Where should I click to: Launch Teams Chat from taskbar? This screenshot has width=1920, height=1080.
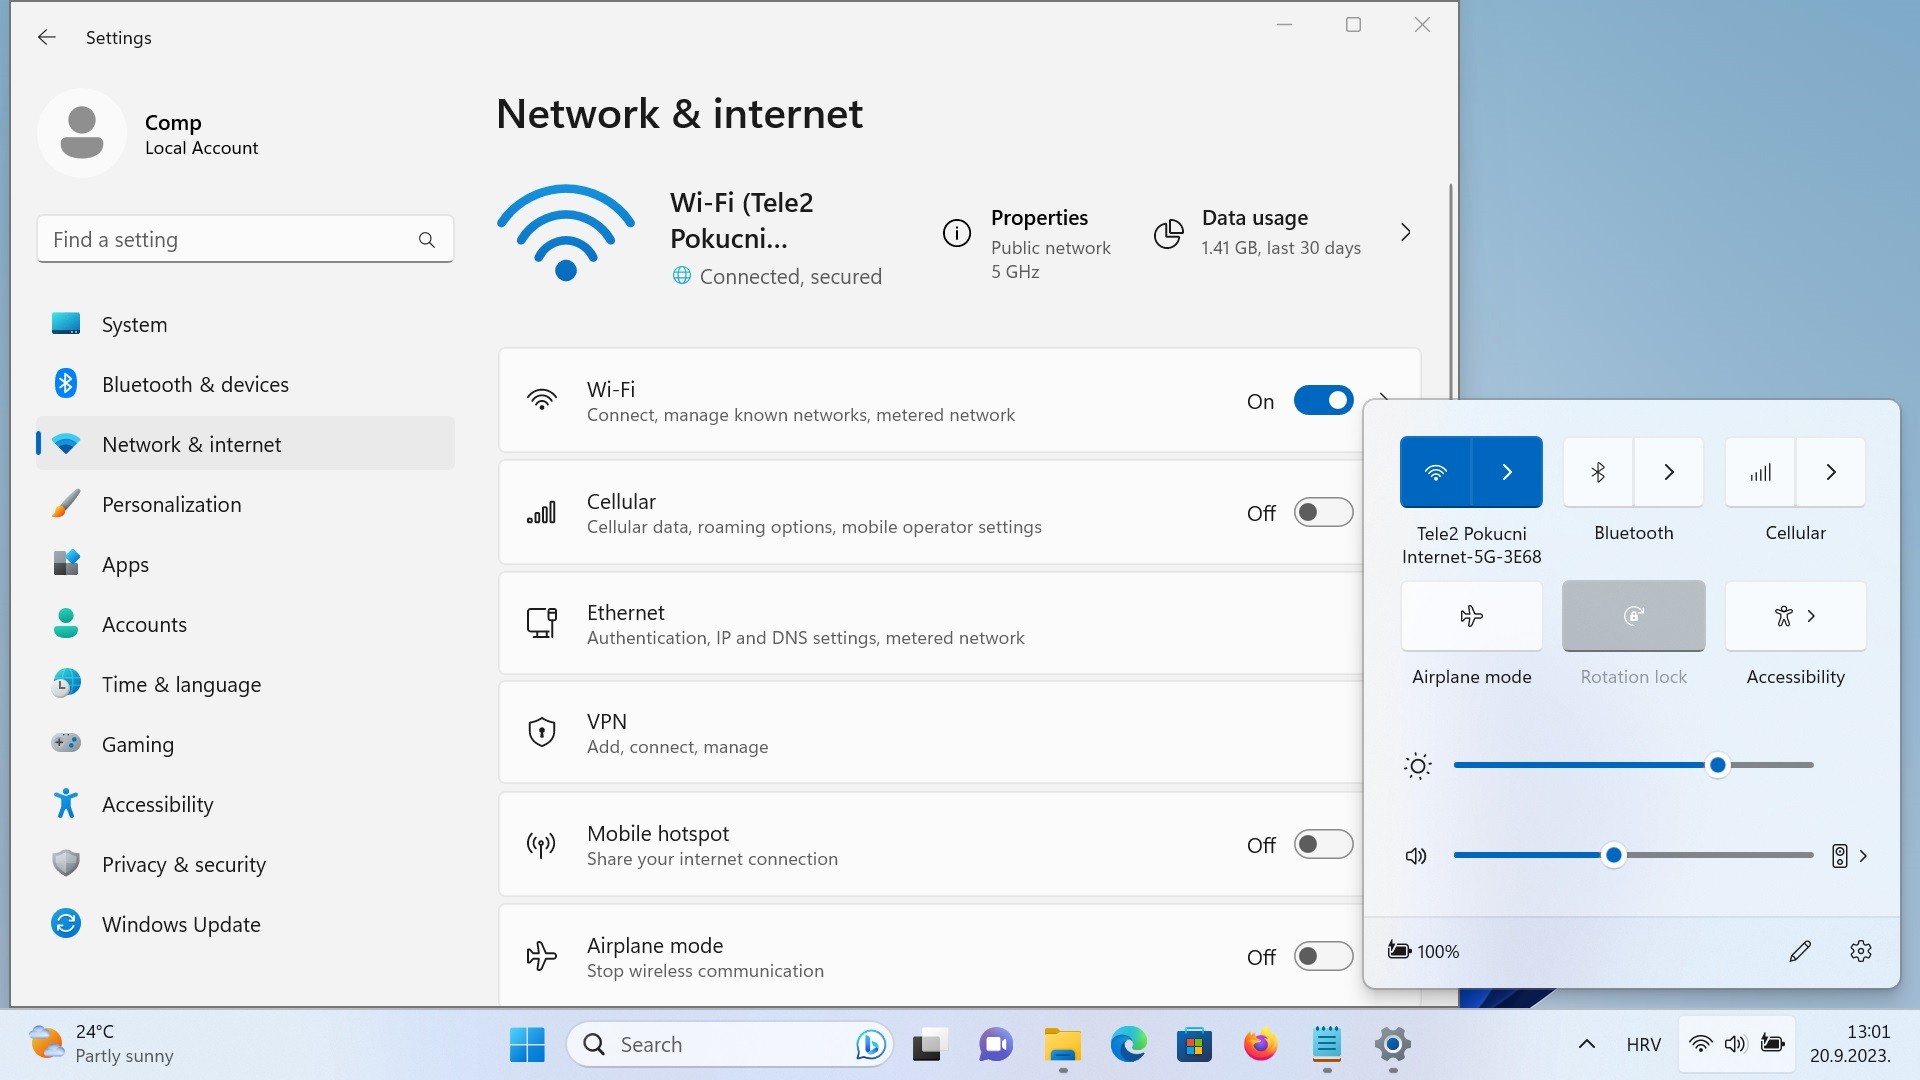pos(995,1045)
